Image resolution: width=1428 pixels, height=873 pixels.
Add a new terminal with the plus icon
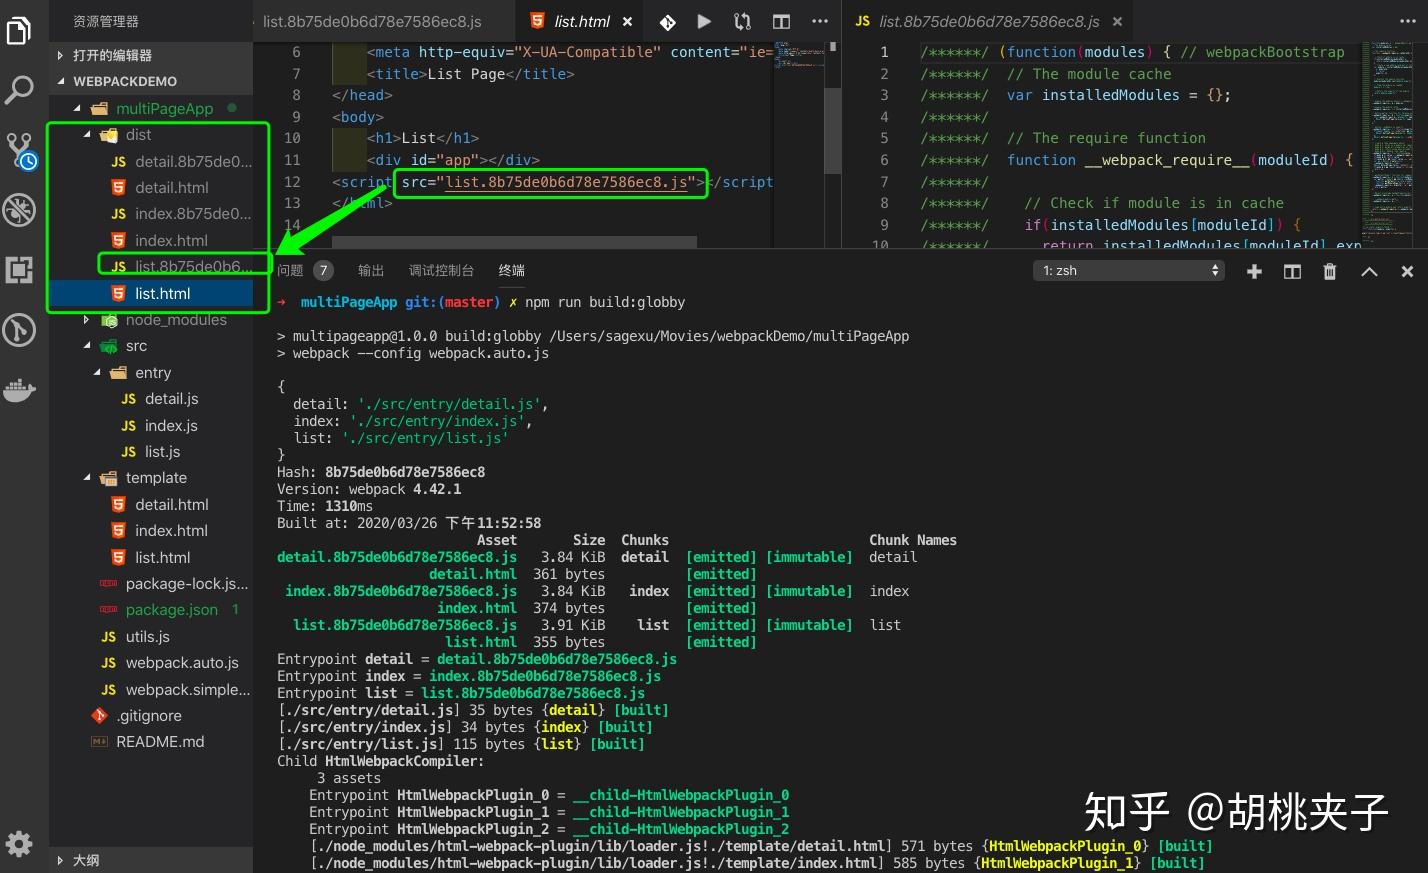[x=1254, y=270]
